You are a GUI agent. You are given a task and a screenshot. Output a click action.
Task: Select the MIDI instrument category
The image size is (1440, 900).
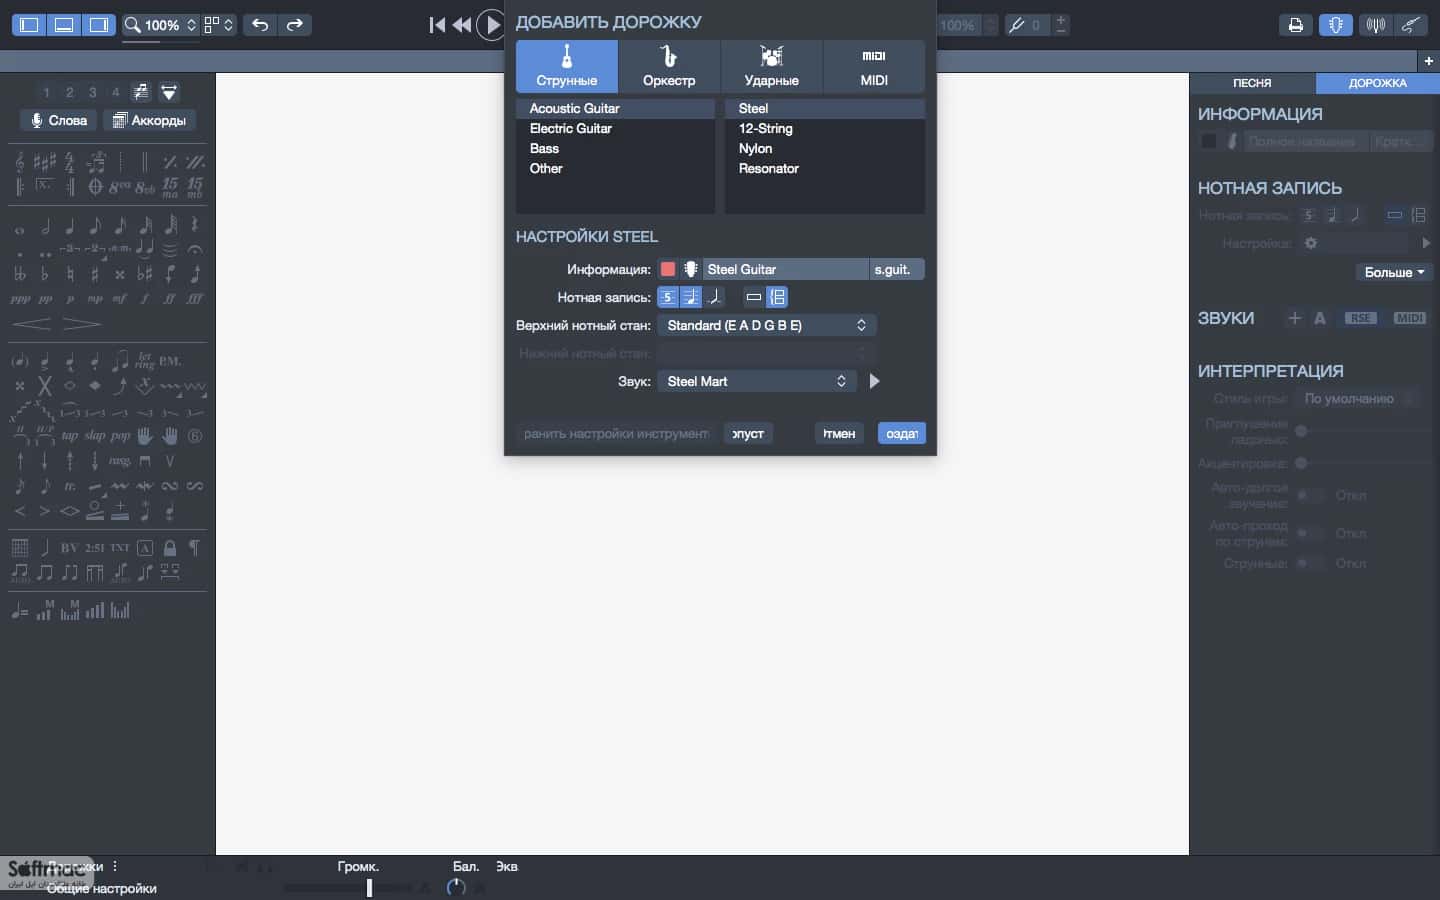[874, 67]
